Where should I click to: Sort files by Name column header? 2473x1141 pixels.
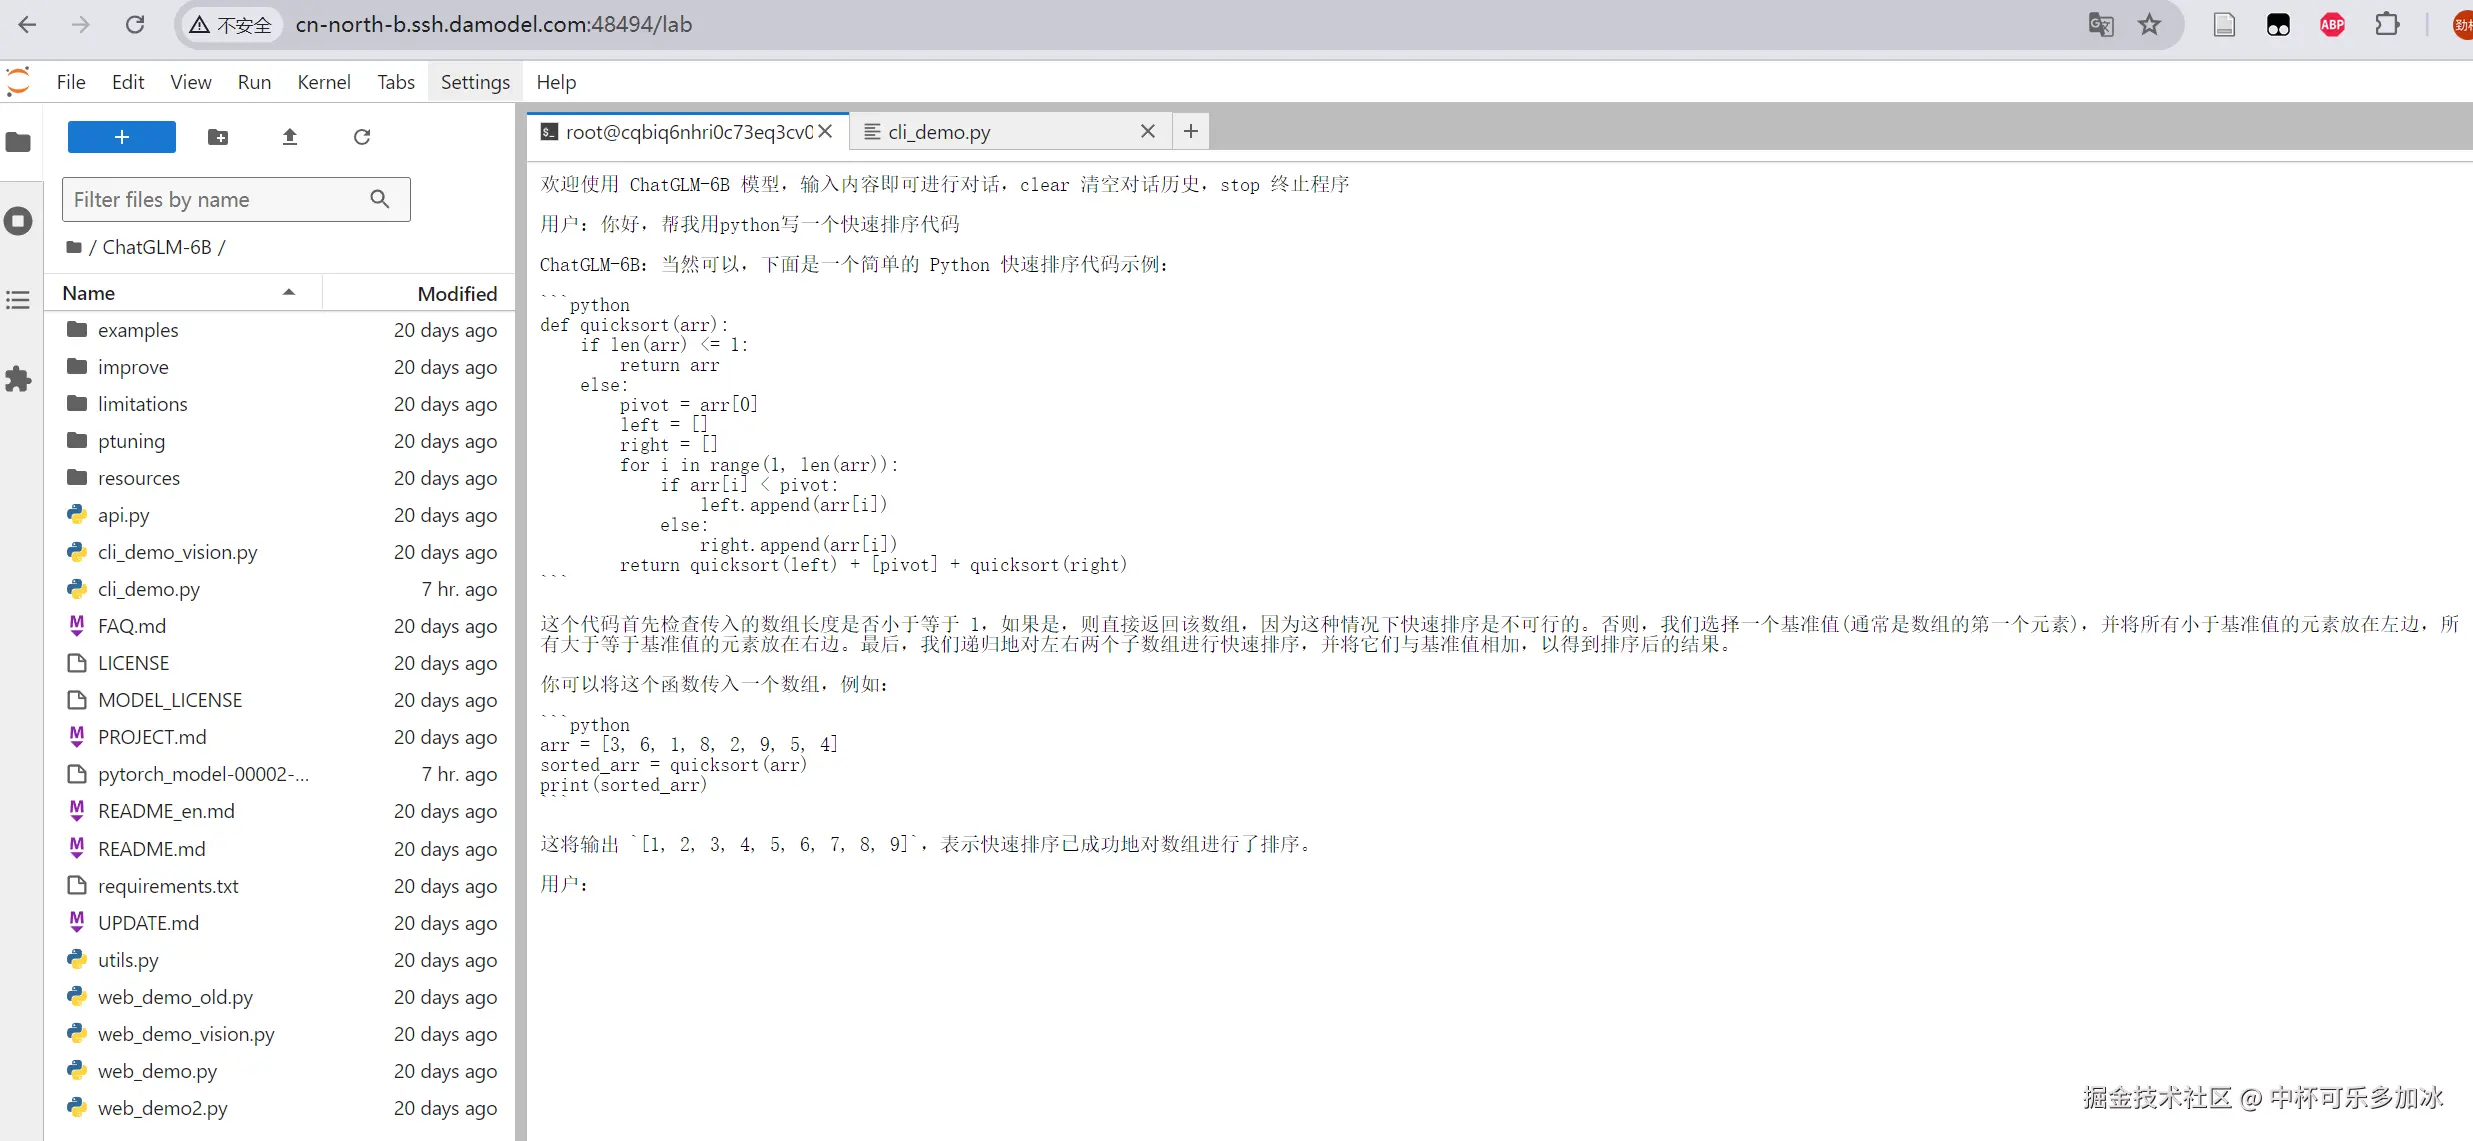pos(88,293)
